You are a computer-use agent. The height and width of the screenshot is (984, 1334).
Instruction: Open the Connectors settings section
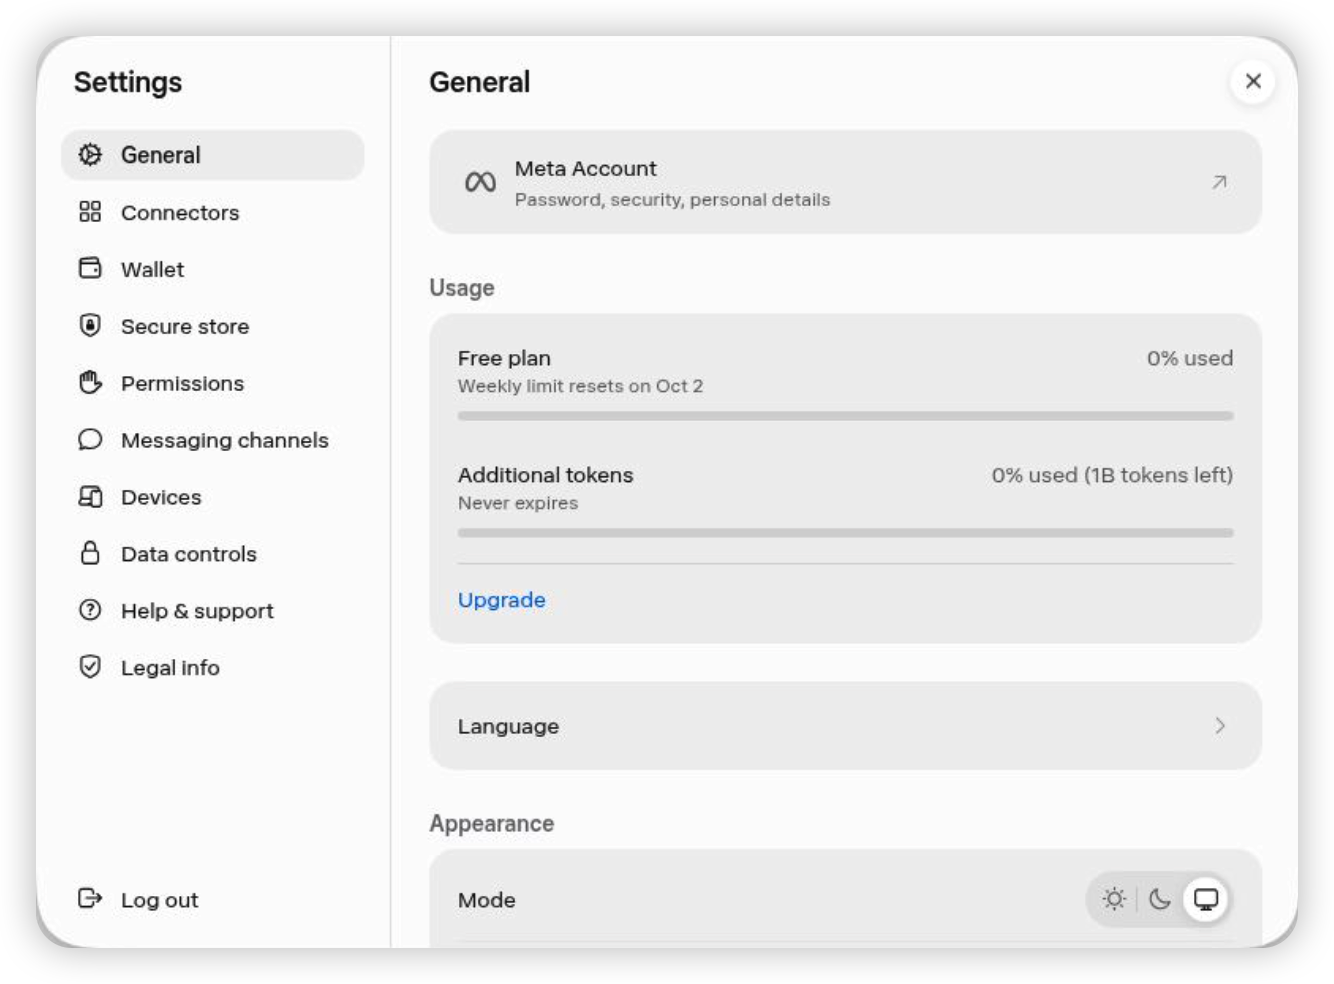coord(212,212)
